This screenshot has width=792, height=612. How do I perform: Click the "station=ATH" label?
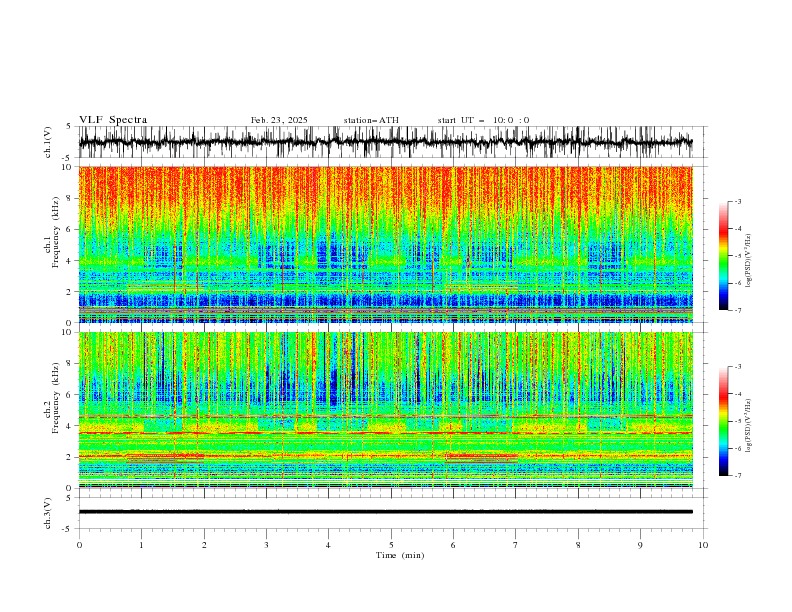(371, 120)
